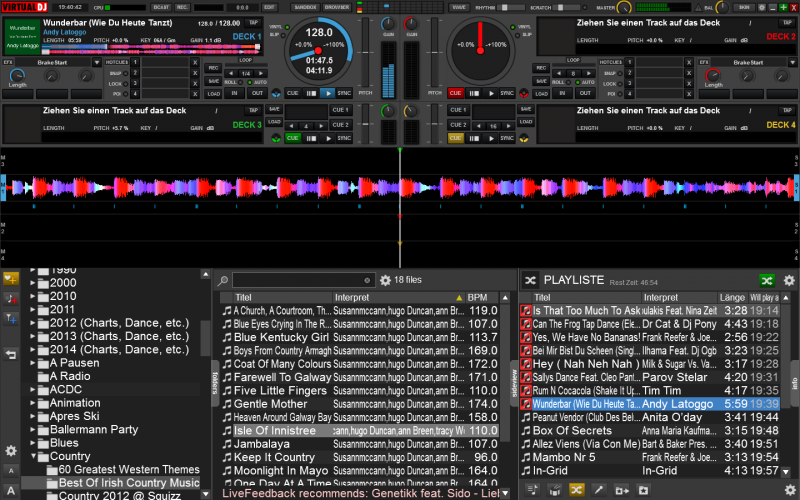The height and width of the screenshot is (500, 800).
Task: Toggle Deck 2 VINYL mode LED
Action: (x=513, y=27)
